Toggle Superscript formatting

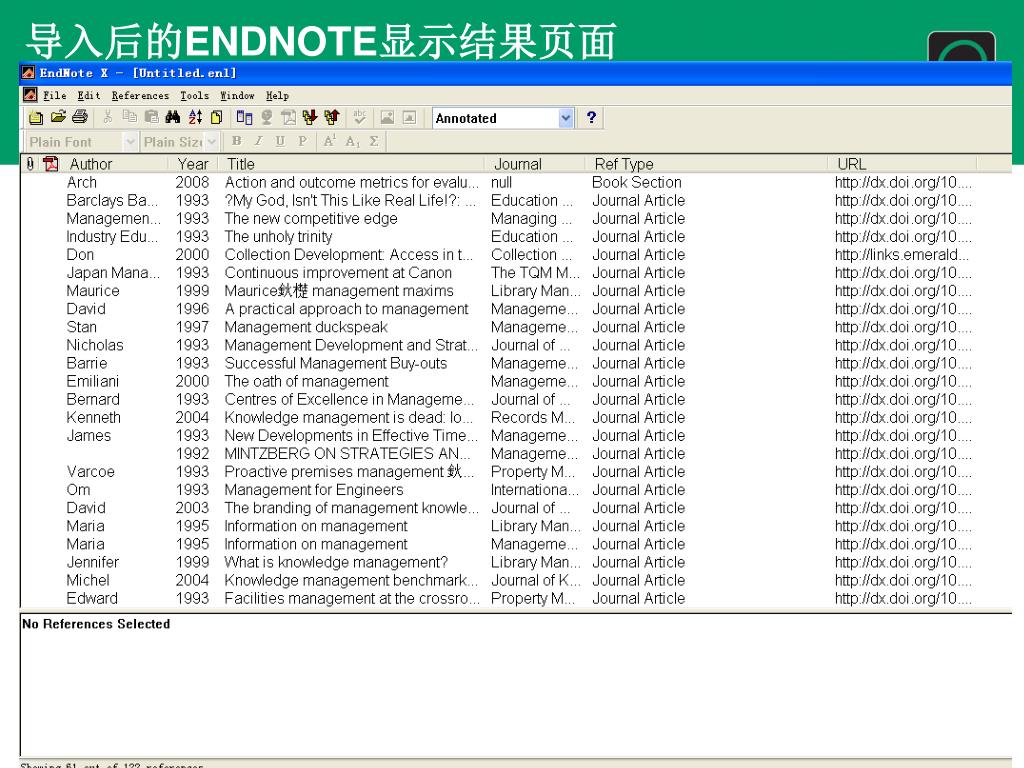tap(330, 141)
